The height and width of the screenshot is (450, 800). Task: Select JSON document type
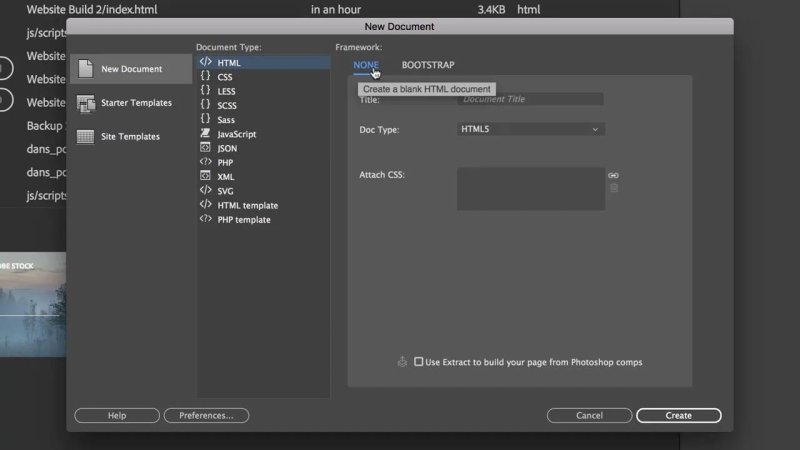pyautogui.click(x=264, y=148)
